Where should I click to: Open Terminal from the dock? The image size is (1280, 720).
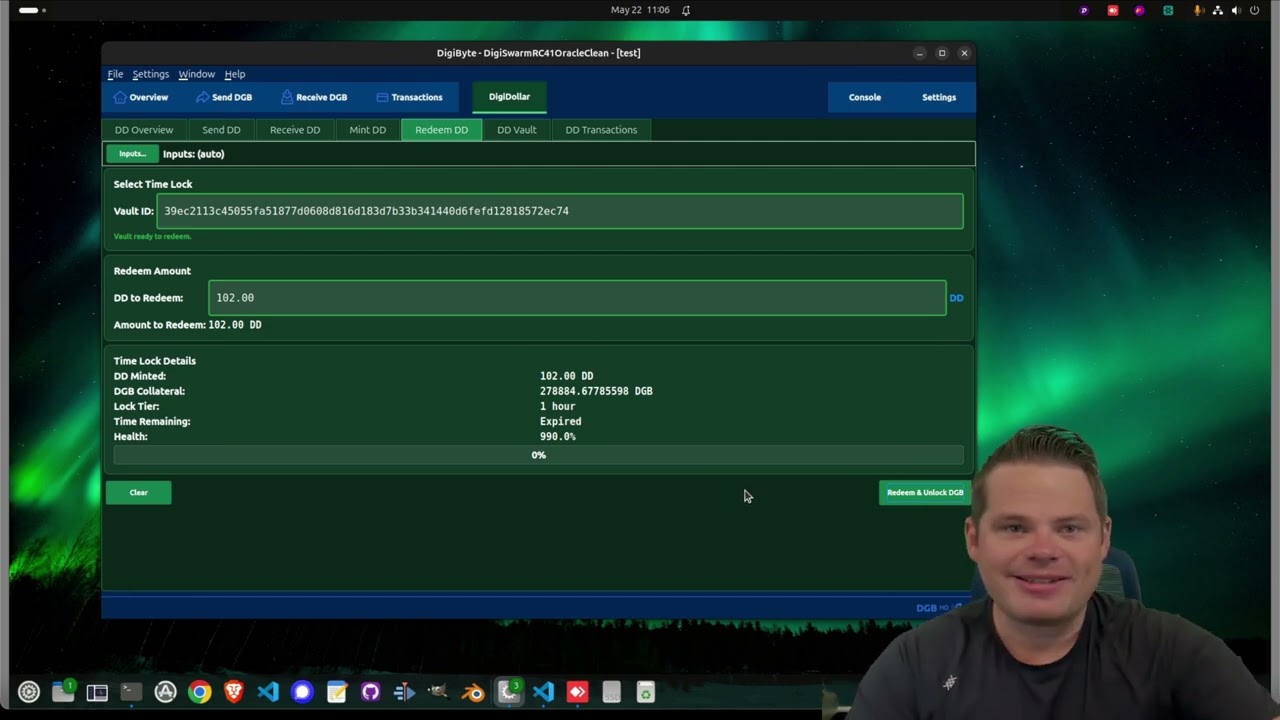pos(131,692)
